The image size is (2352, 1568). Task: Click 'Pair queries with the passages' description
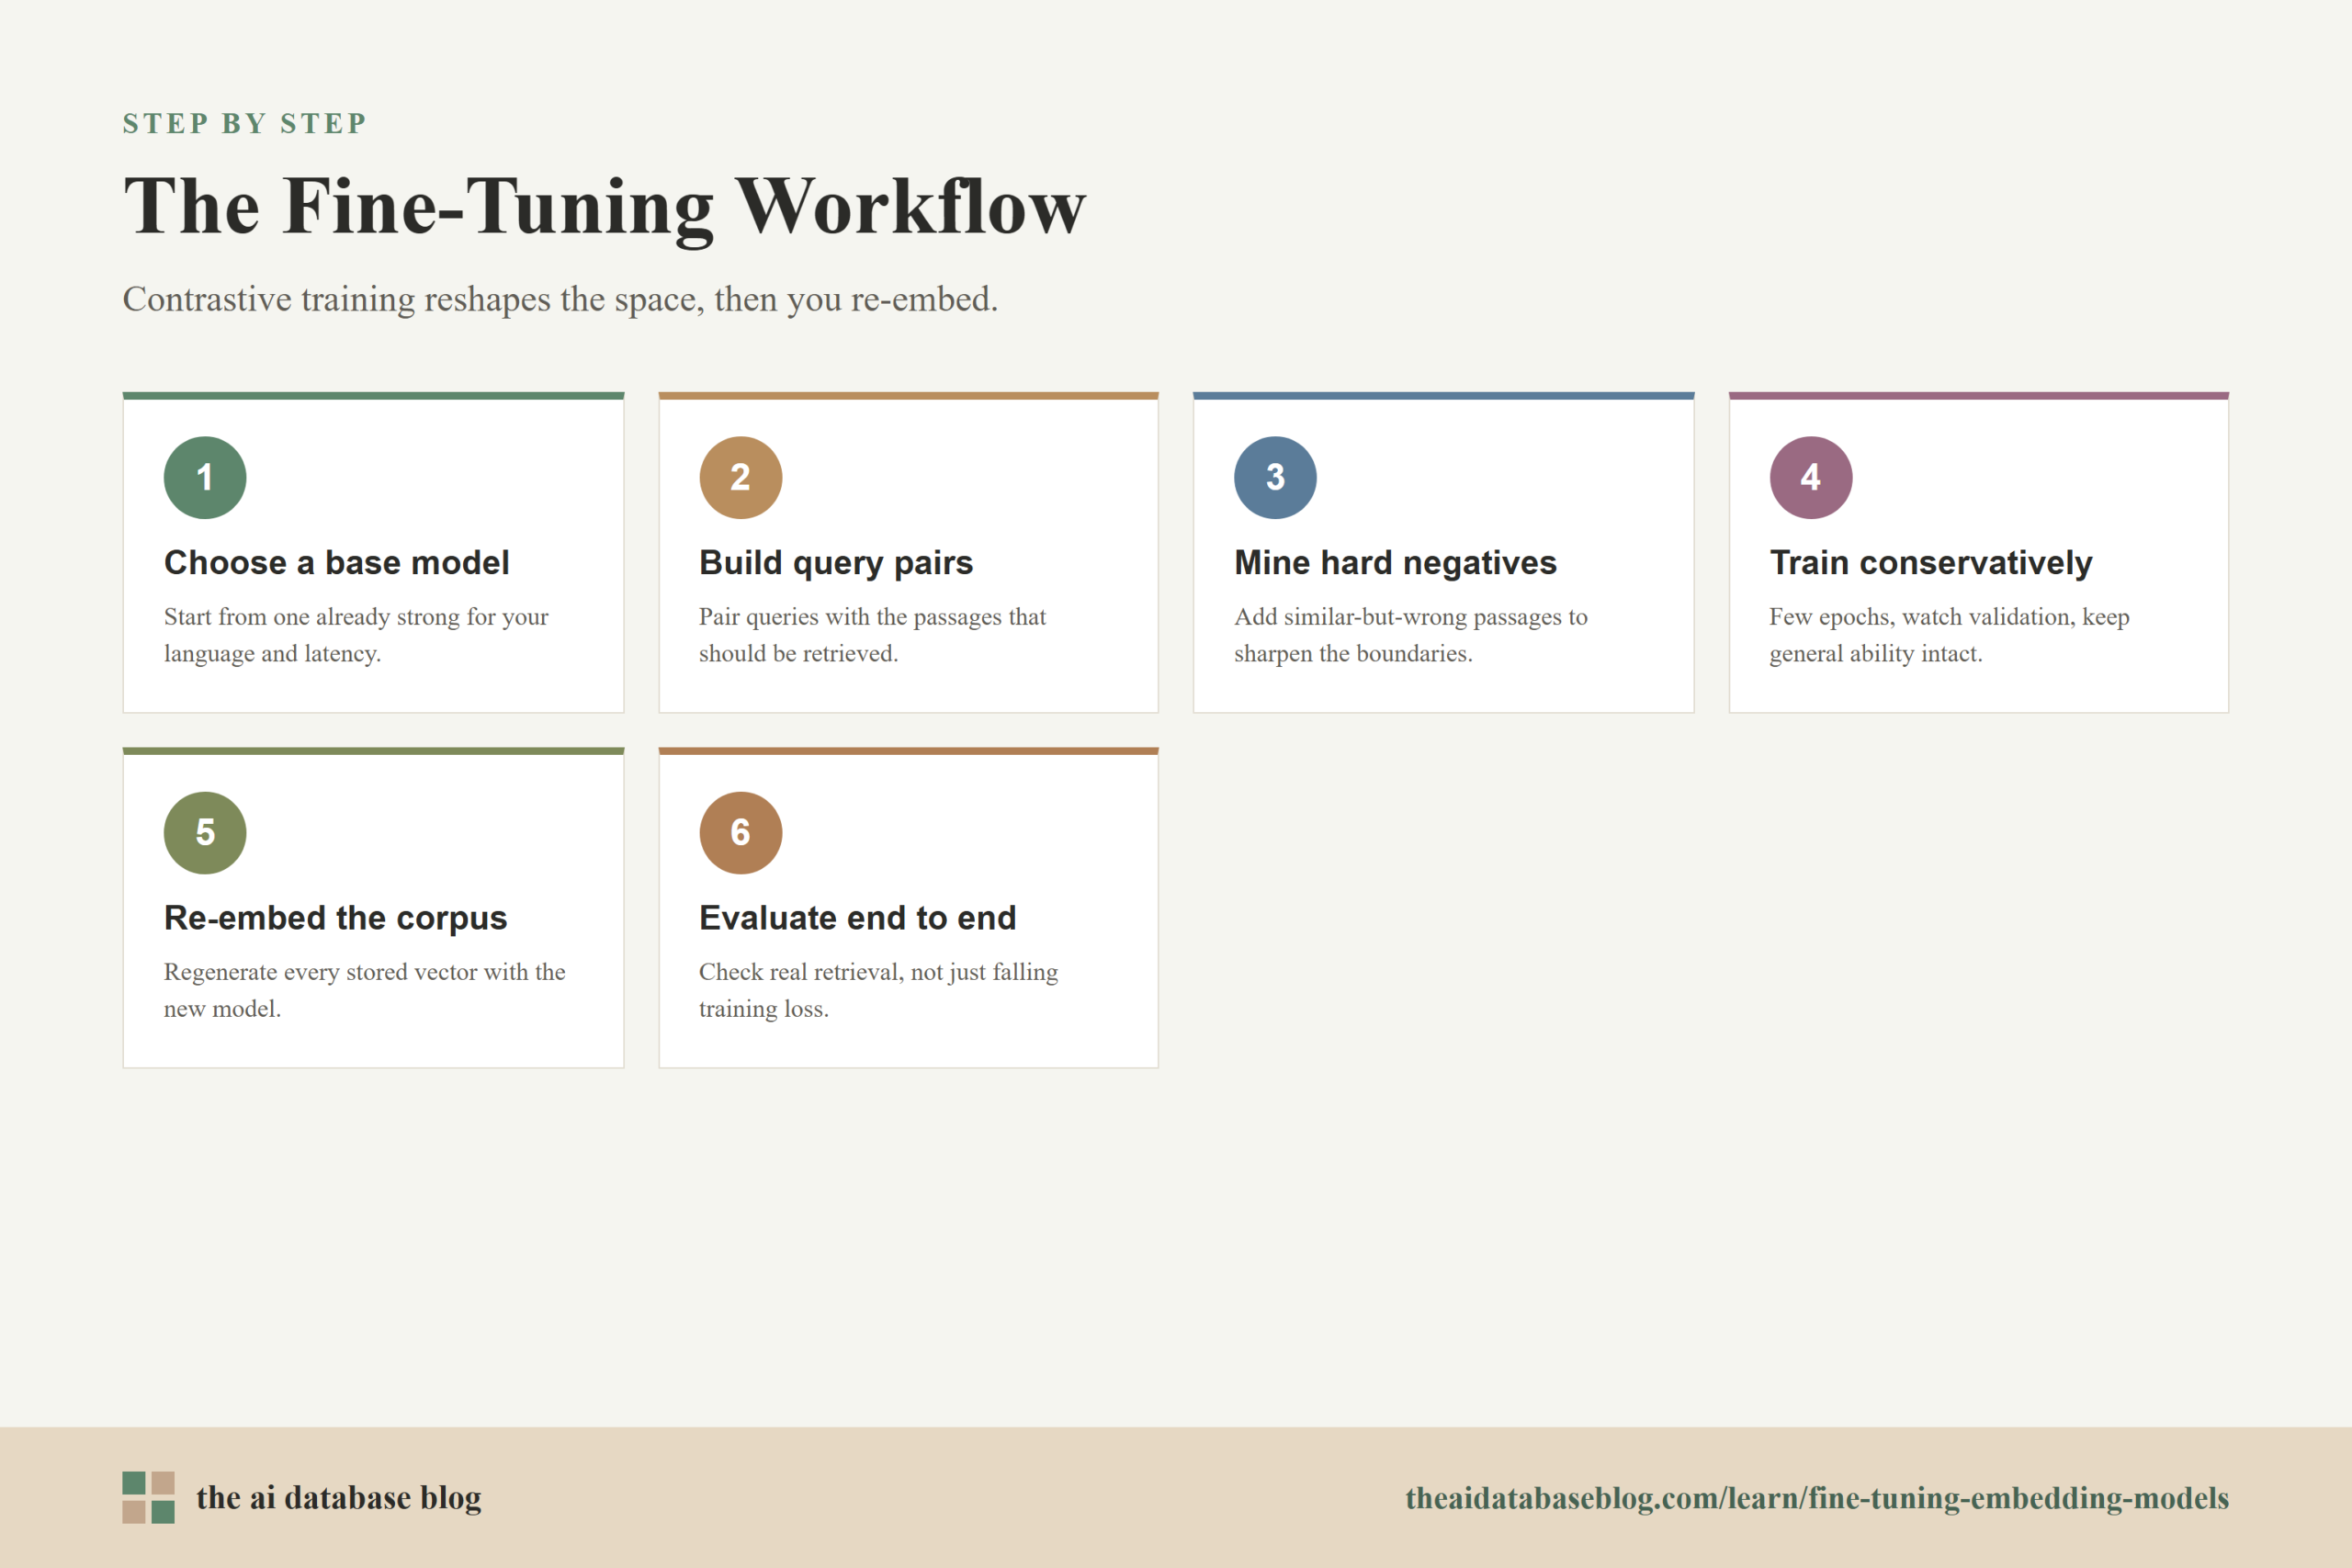click(872, 635)
